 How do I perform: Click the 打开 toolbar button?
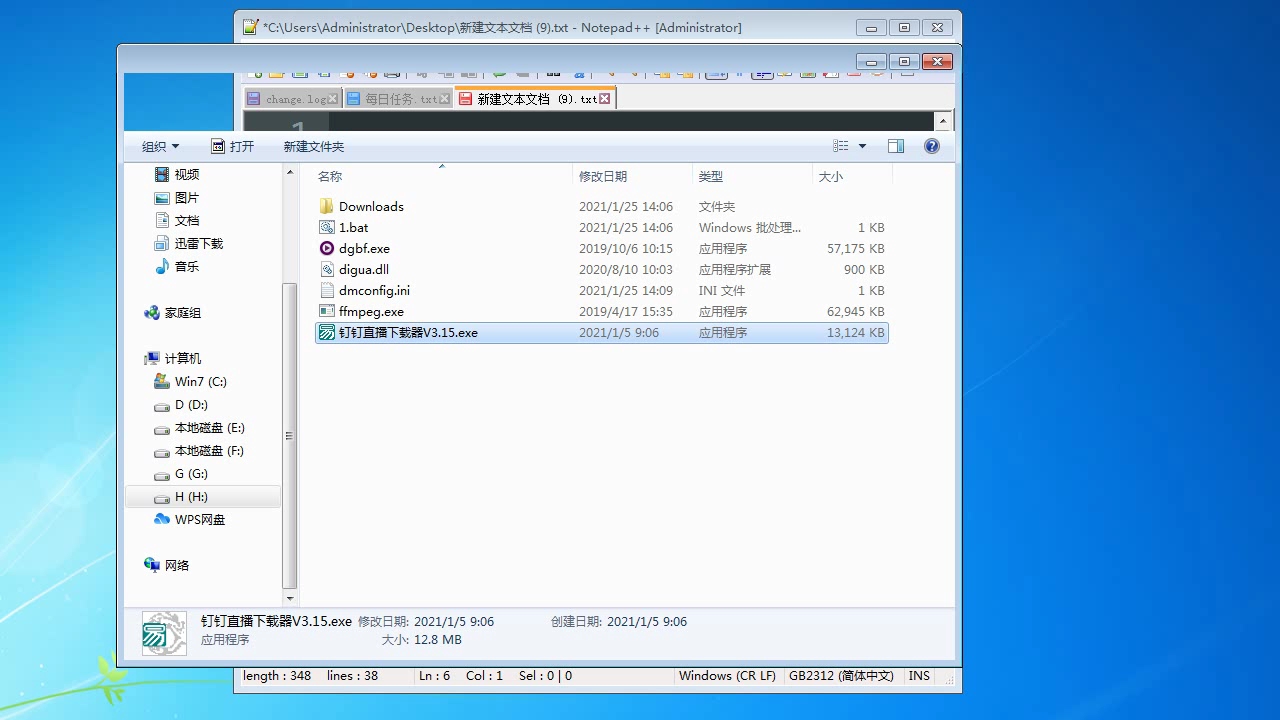pyautogui.click(x=233, y=146)
